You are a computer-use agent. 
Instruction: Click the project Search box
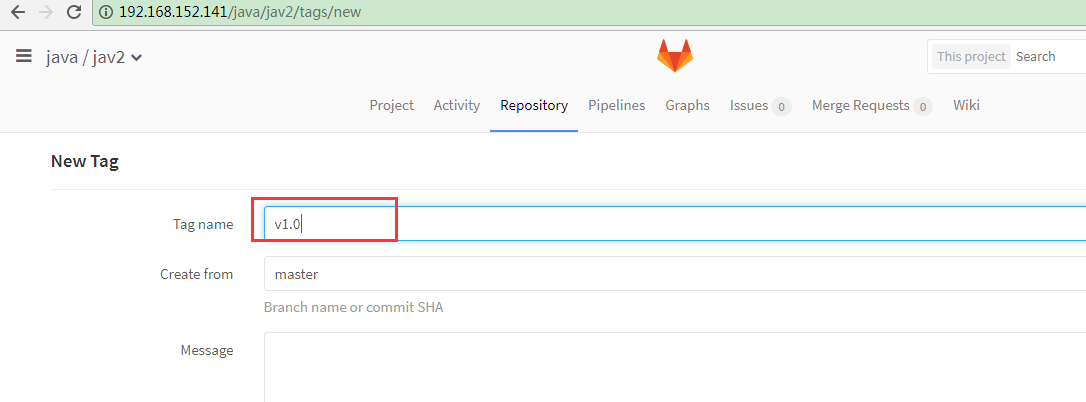[1048, 57]
